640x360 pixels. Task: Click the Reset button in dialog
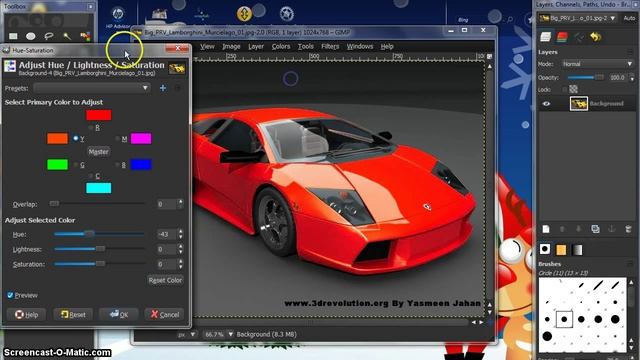click(73, 314)
